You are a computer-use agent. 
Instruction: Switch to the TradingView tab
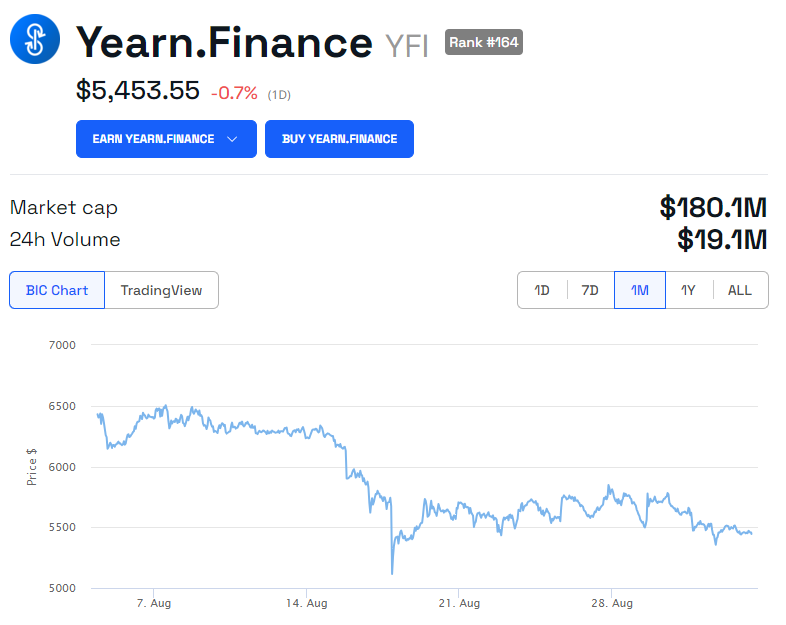tap(161, 290)
